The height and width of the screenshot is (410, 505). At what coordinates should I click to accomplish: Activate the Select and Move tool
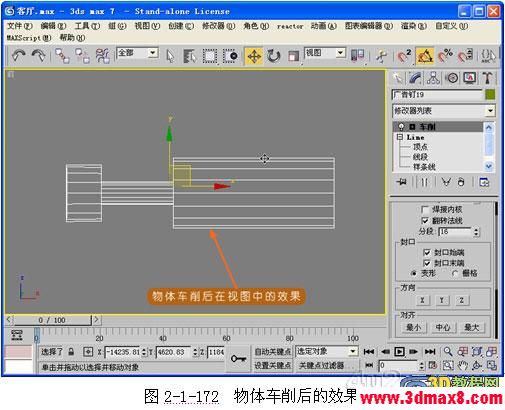point(254,56)
